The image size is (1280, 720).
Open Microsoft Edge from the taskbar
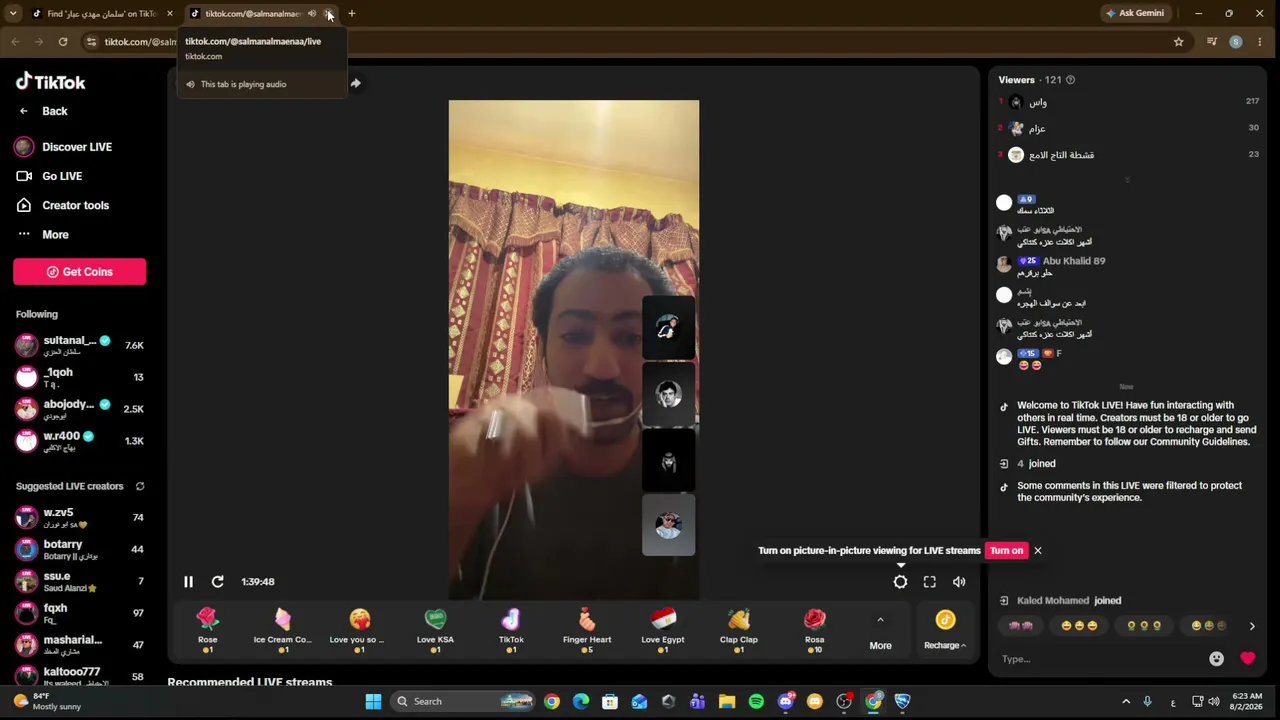[x=581, y=701]
